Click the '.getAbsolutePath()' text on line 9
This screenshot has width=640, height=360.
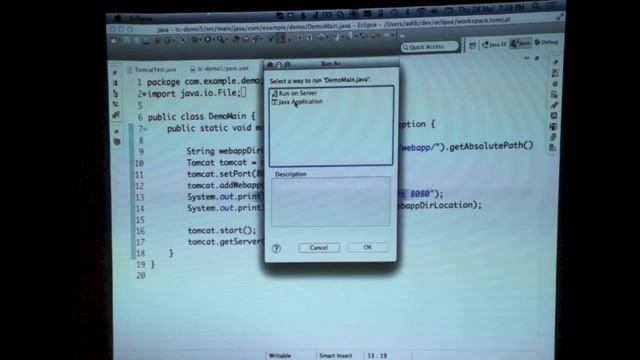point(489,146)
